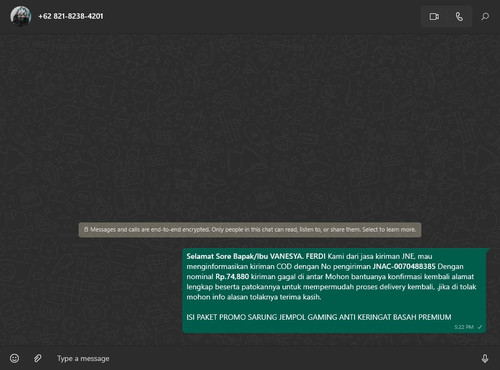The image size is (500, 370).
Task: Open contact info for +62 821-8238-4201
Action: click(x=71, y=16)
